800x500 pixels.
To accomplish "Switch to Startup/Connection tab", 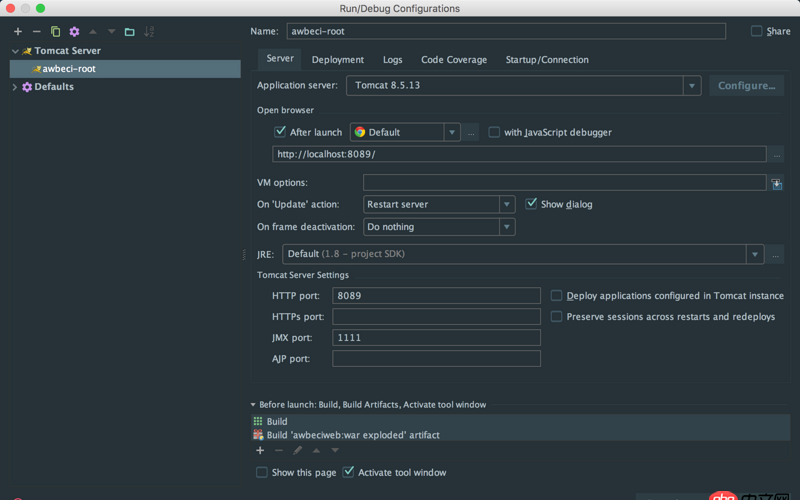I will click(547, 60).
